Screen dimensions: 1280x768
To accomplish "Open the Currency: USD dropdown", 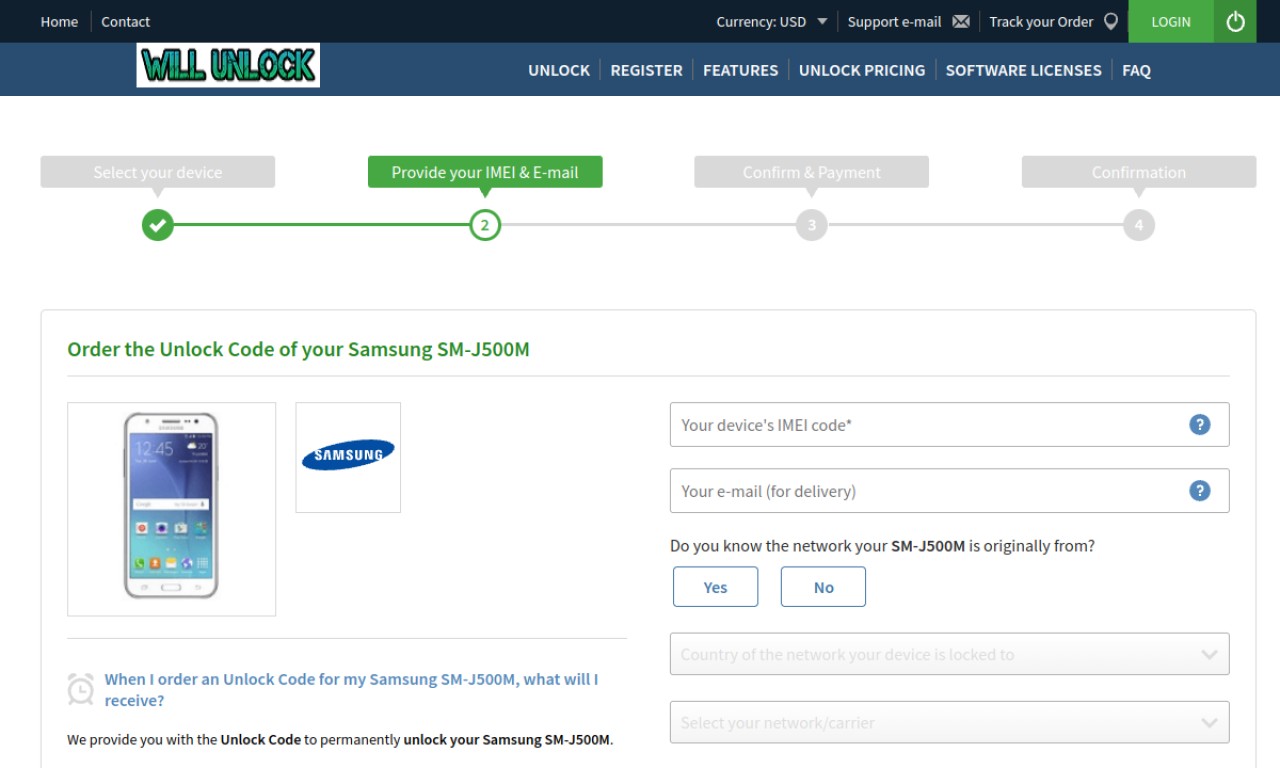I will point(771,21).
